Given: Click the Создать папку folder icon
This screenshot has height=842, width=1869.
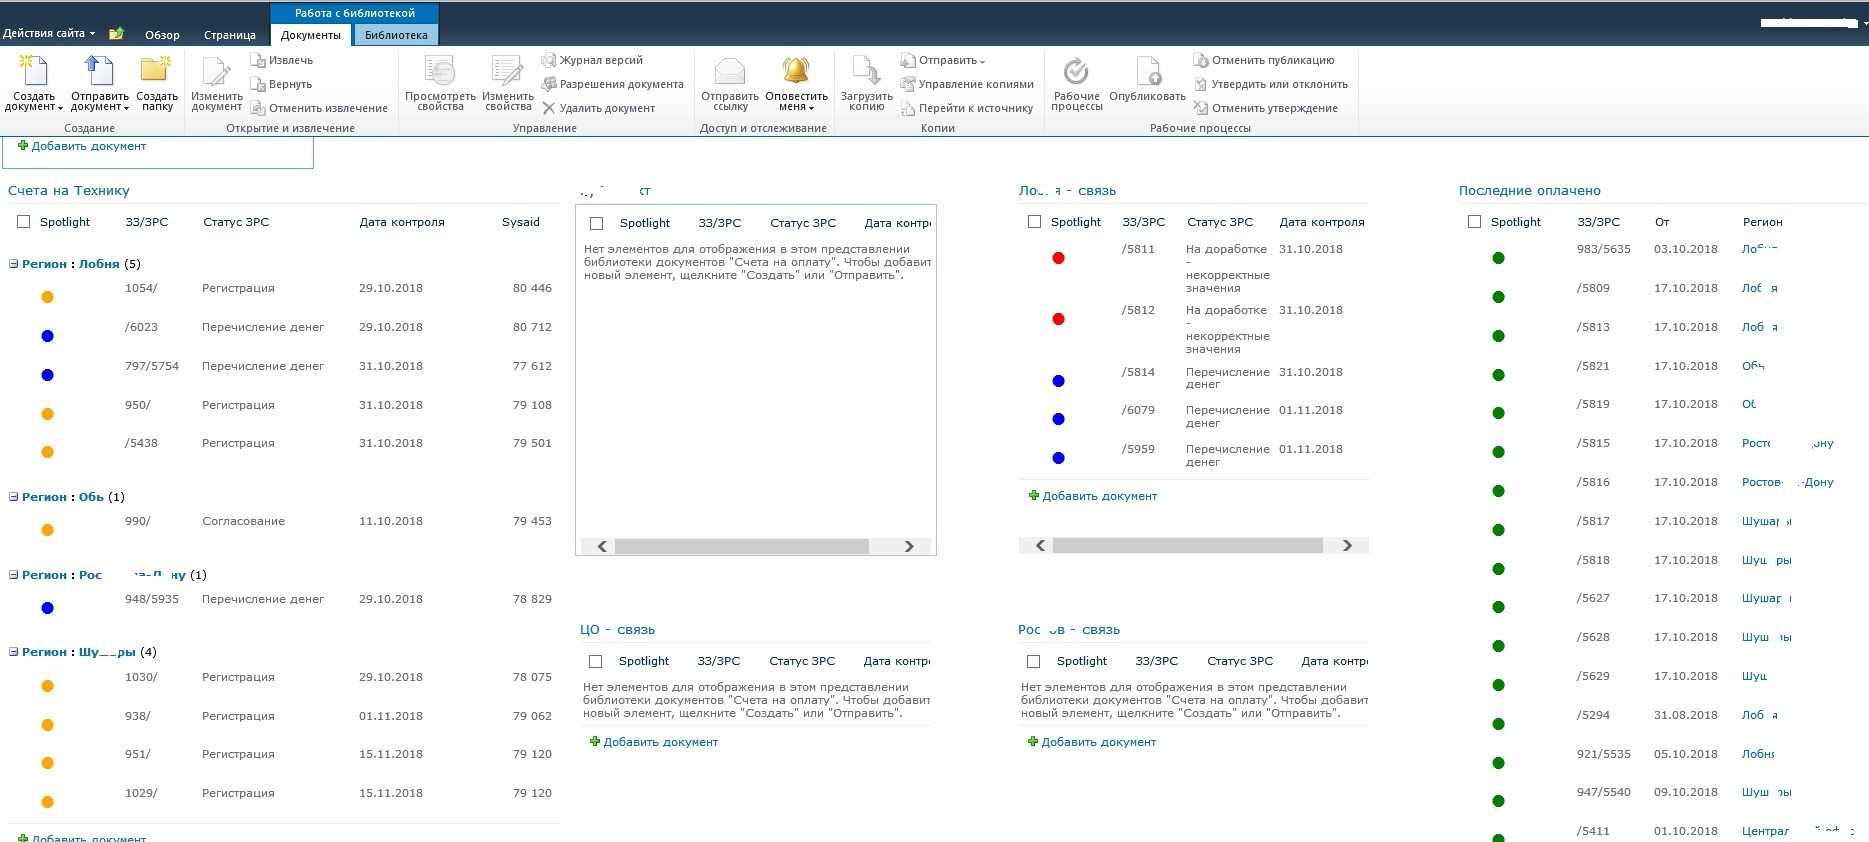Looking at the screenshot, I should click(x=156, y=71).
